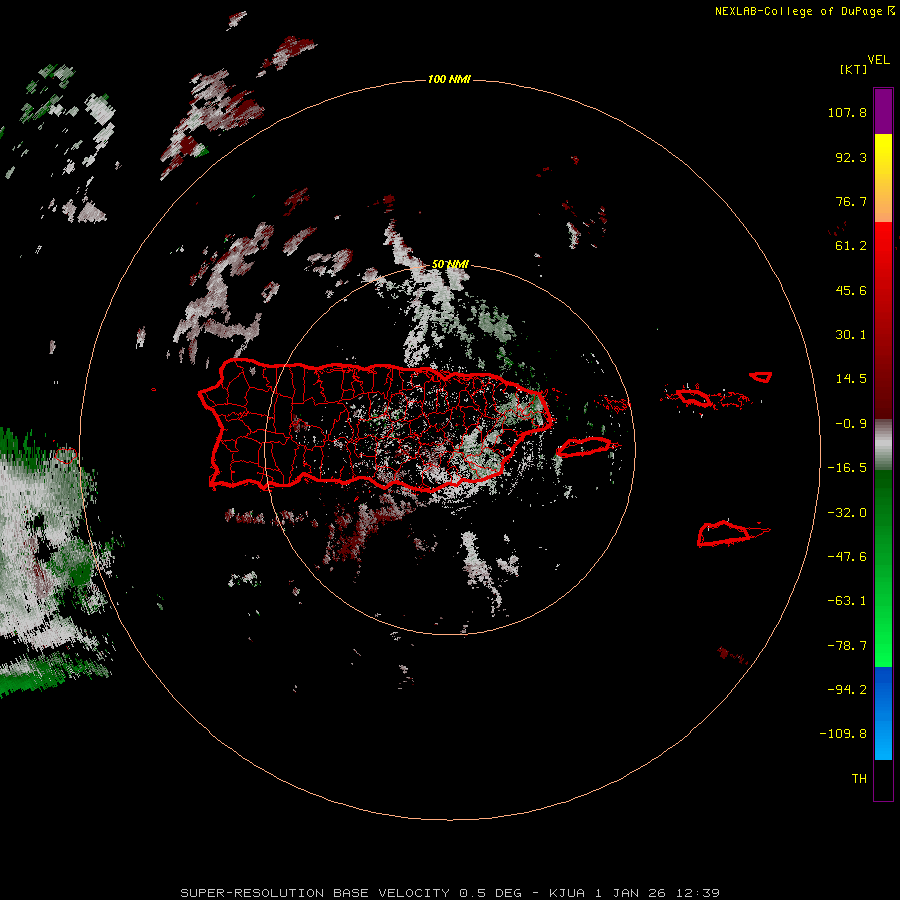This screenshot has height=900, width=900.
Task: Click the Super-Resolution Base Velocity caption
Action: click(450, 893)
